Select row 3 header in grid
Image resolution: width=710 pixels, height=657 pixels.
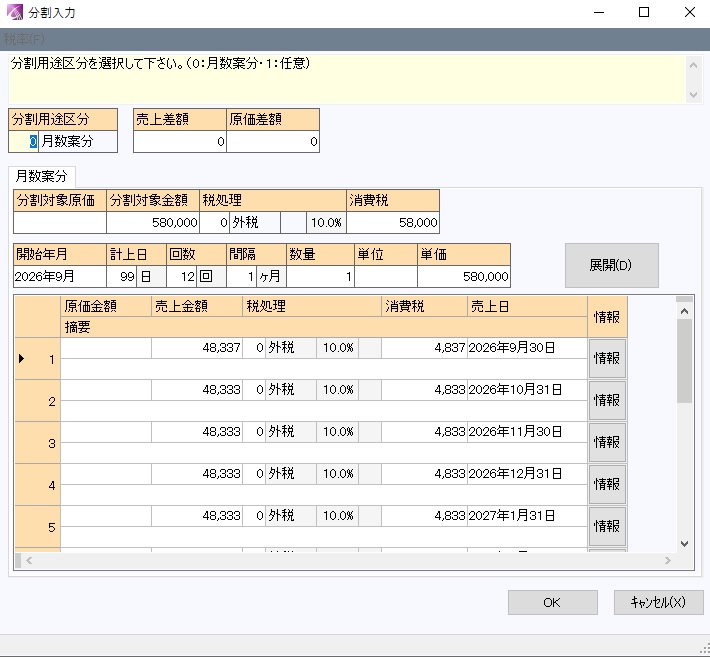point(38,443)
